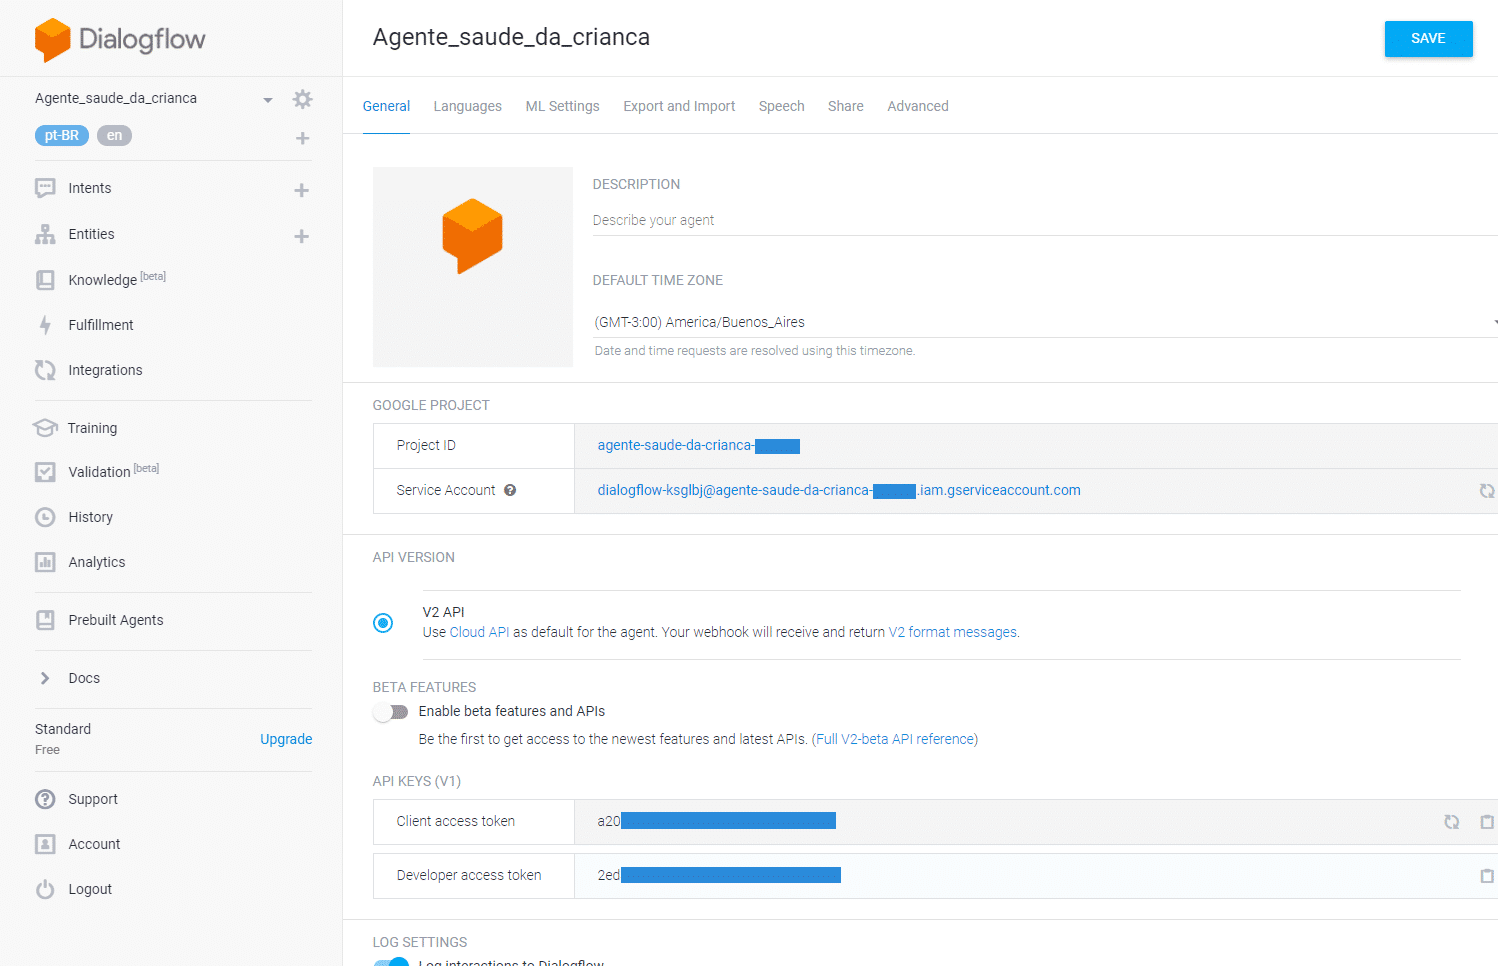Toggle Log interactions to Dialogflow
The image size is (1498, 966).
[391, 961]
